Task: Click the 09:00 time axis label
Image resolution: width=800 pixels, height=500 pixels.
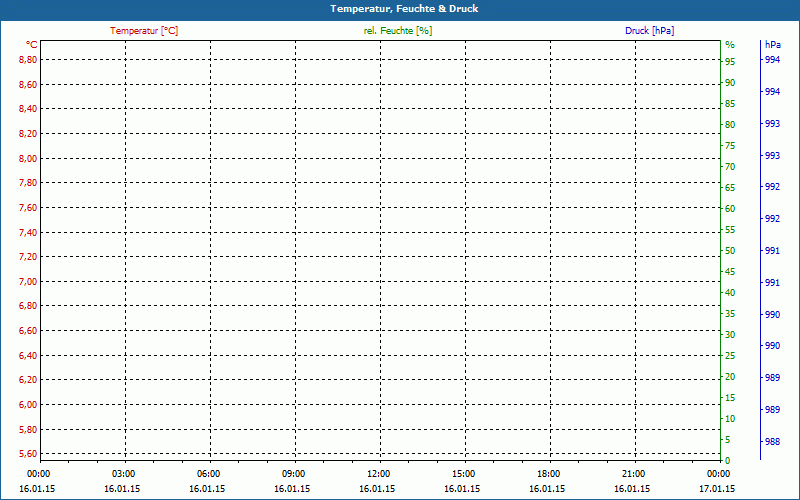Action: point(293,474)
